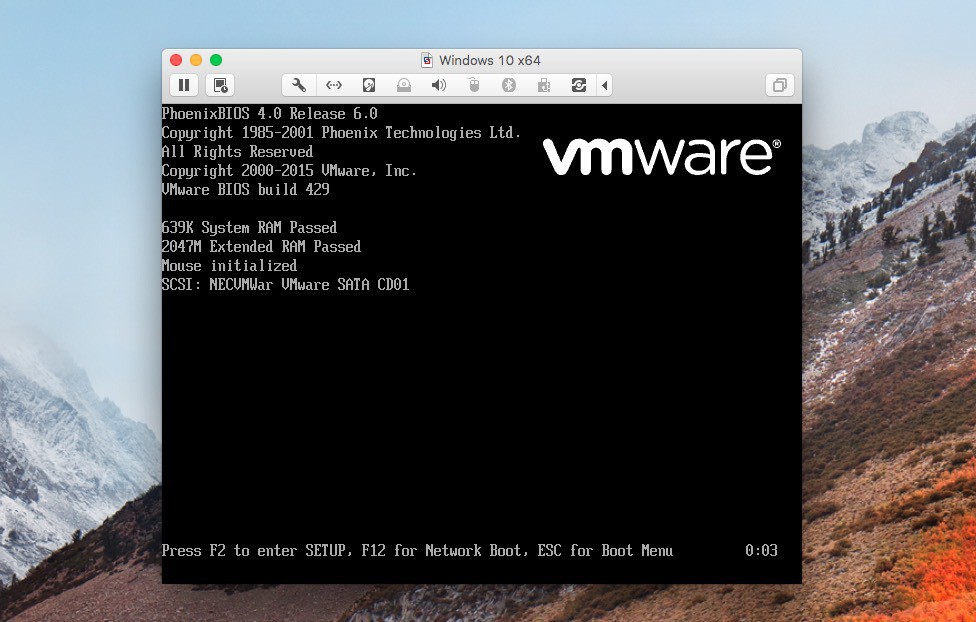
Task: Click inside the BIOS boot prompt text
Action: pyautogui.click(x=416, y=551)
